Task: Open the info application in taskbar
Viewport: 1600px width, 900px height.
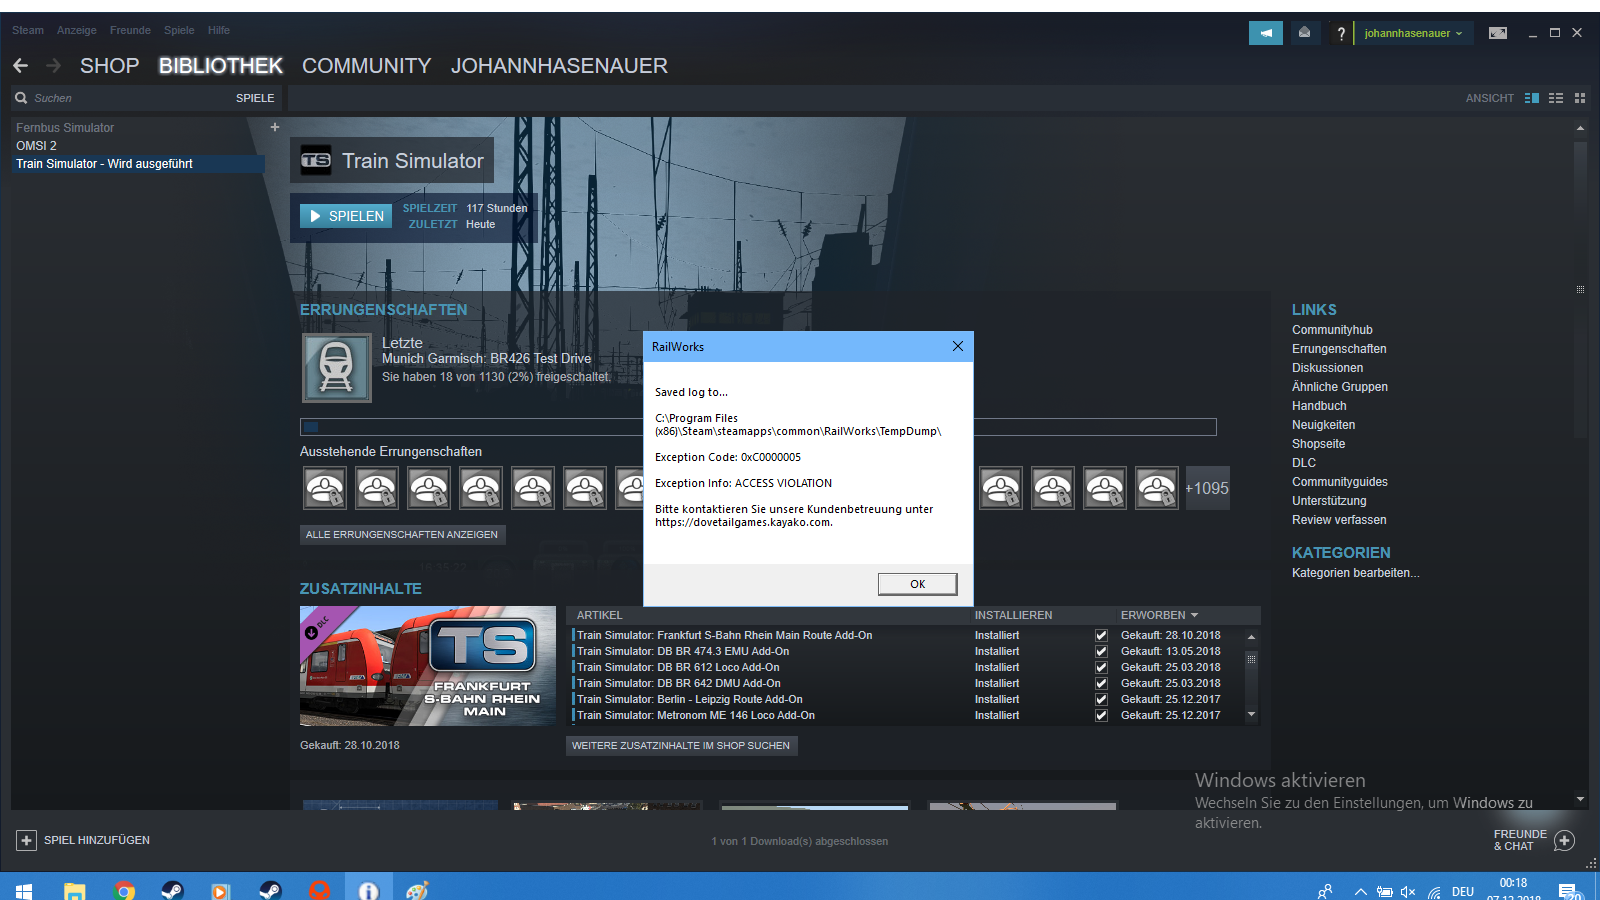Action: click(x=368, y=890)
